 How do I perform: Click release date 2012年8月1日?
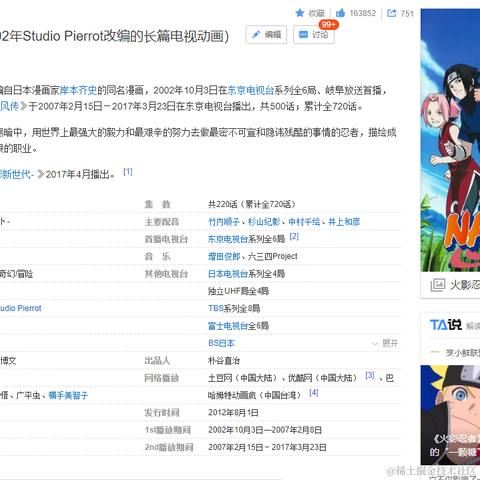click(x=233, y=413)
